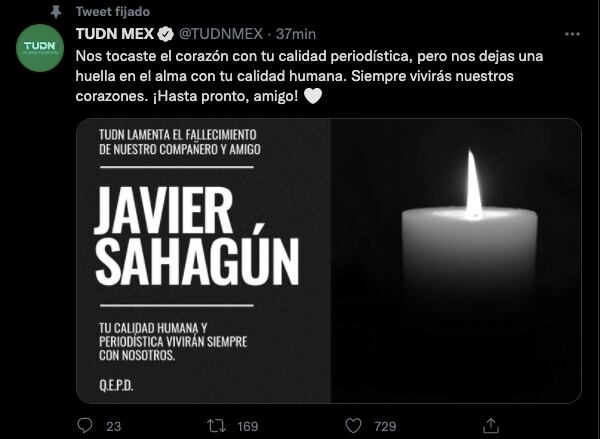Reply using the speech bubble icon
The height and width of the screenshot is (439, 600).
coord(85,426)
